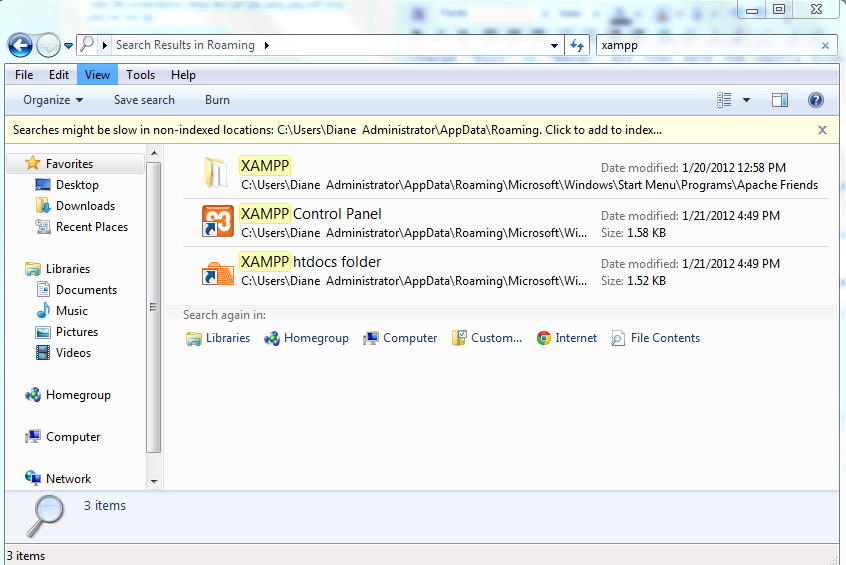Click the Save search button

(144, 100)
